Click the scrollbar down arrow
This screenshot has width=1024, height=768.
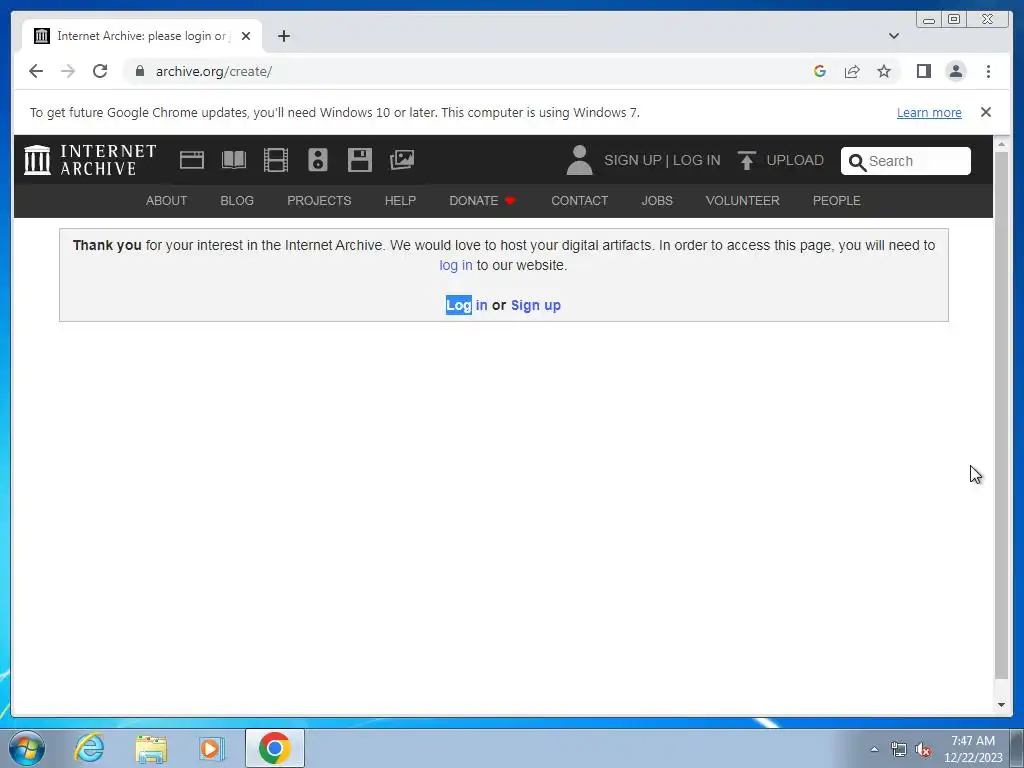[1001, 705]
